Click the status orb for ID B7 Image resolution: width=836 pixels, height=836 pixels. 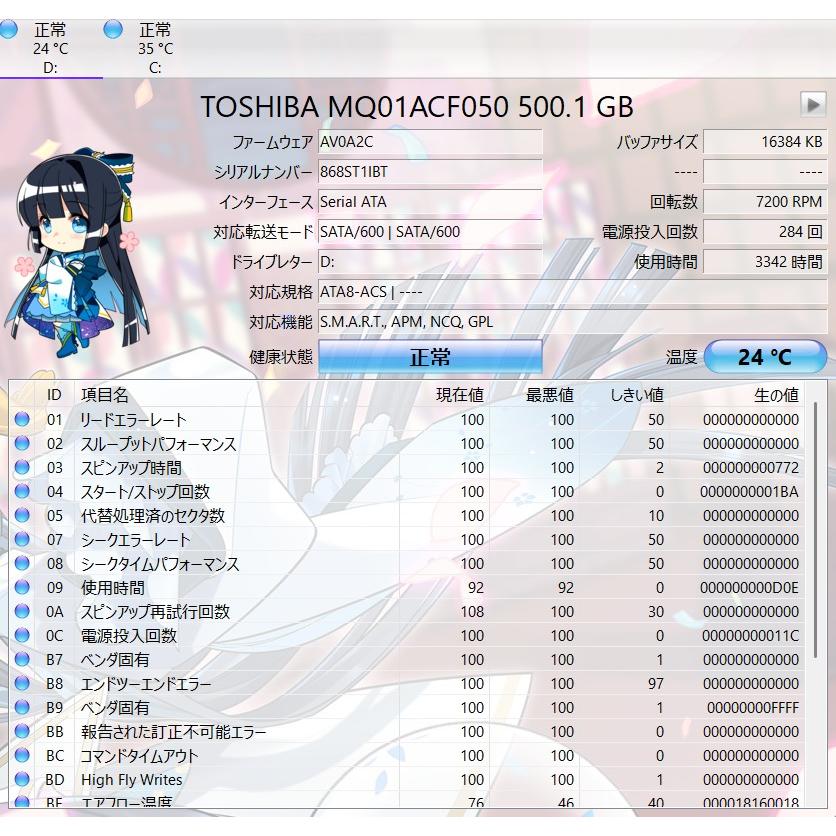point(22,659)
